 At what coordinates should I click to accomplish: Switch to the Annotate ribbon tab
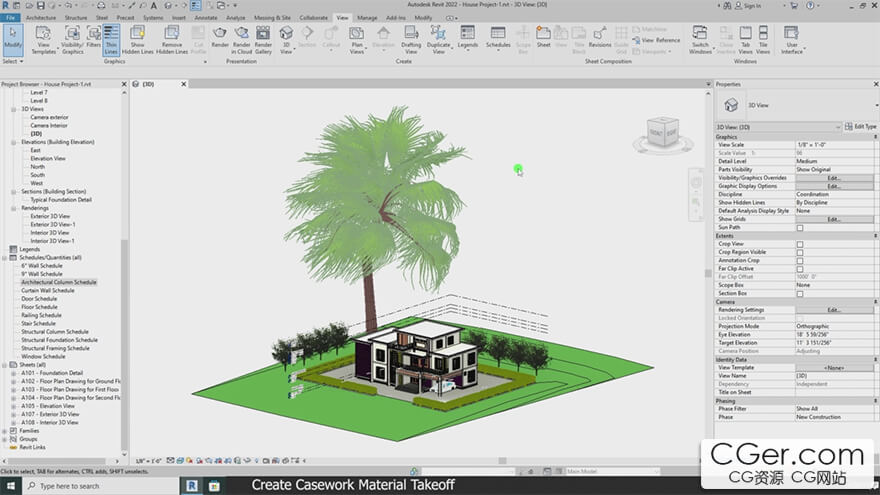pyautogui.click(x=205, y=18)
